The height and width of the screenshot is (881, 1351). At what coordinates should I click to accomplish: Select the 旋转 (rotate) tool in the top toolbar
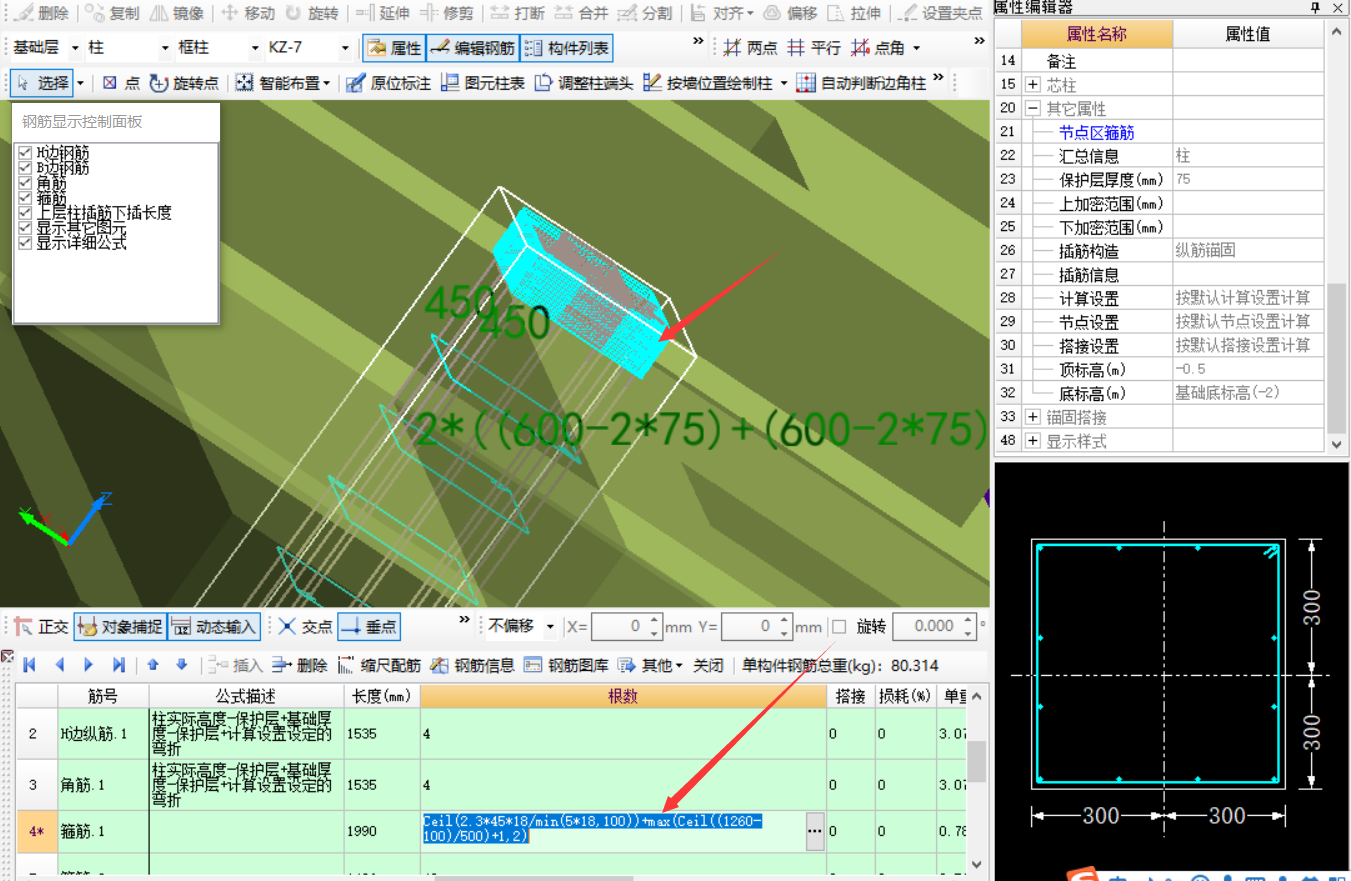[x=311, y=13]
